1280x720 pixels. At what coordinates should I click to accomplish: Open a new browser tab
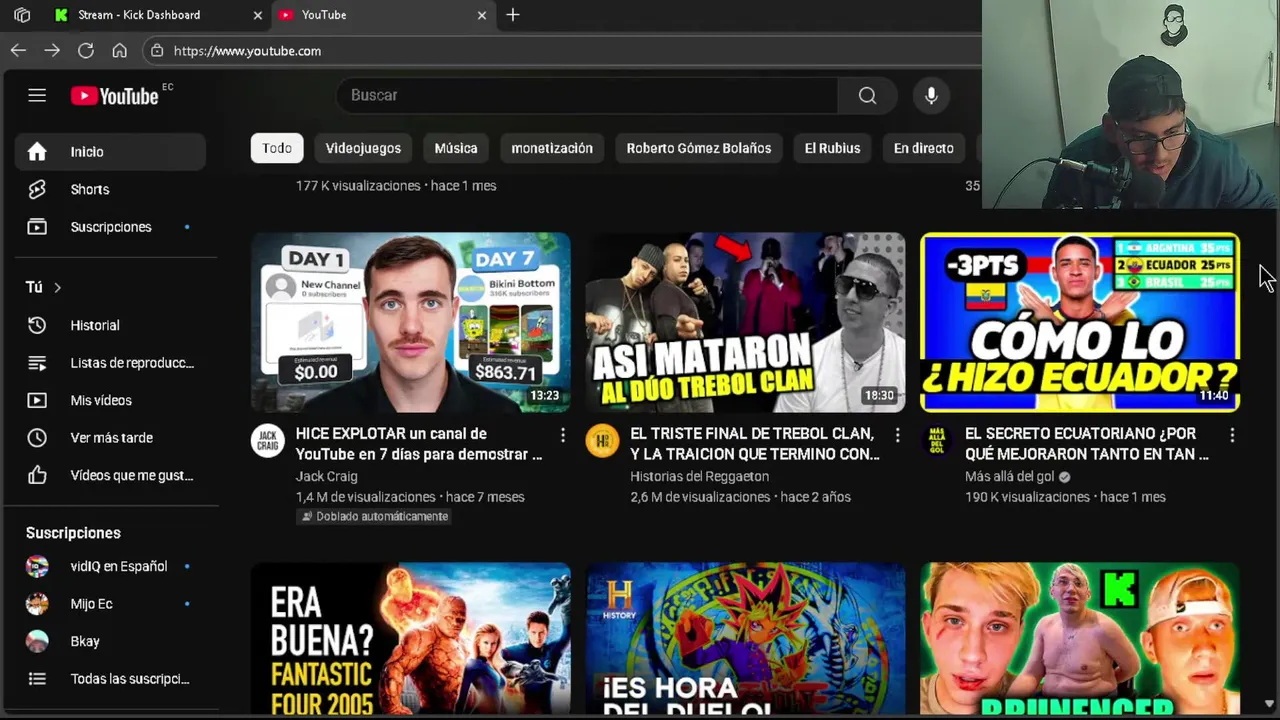pos(513,15)
